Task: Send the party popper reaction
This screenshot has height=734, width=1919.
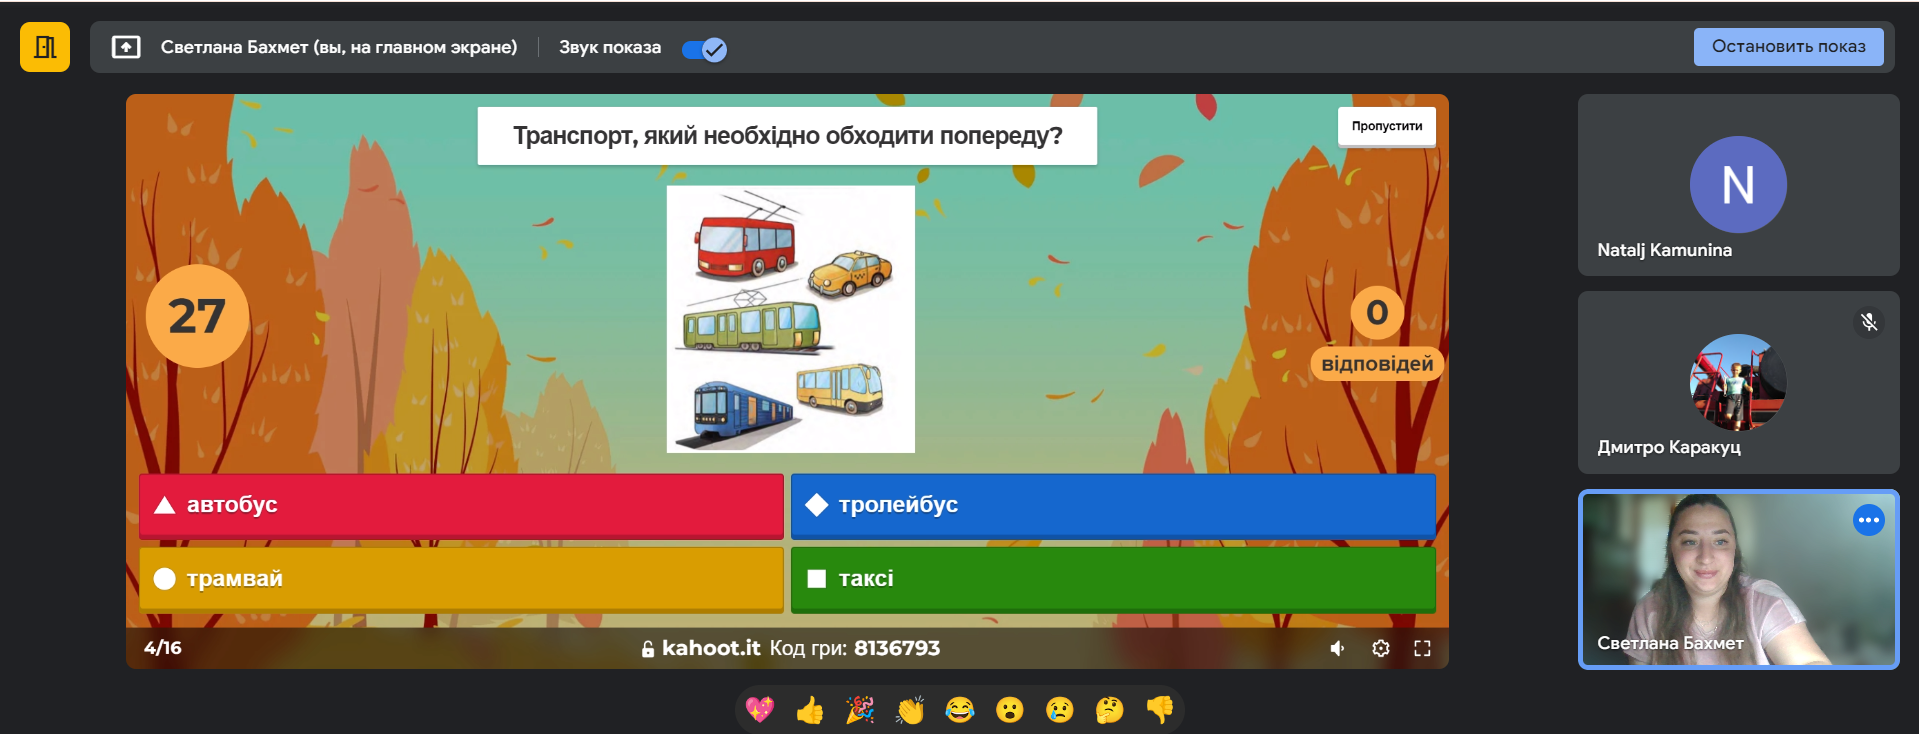Action: coord(860,710)
